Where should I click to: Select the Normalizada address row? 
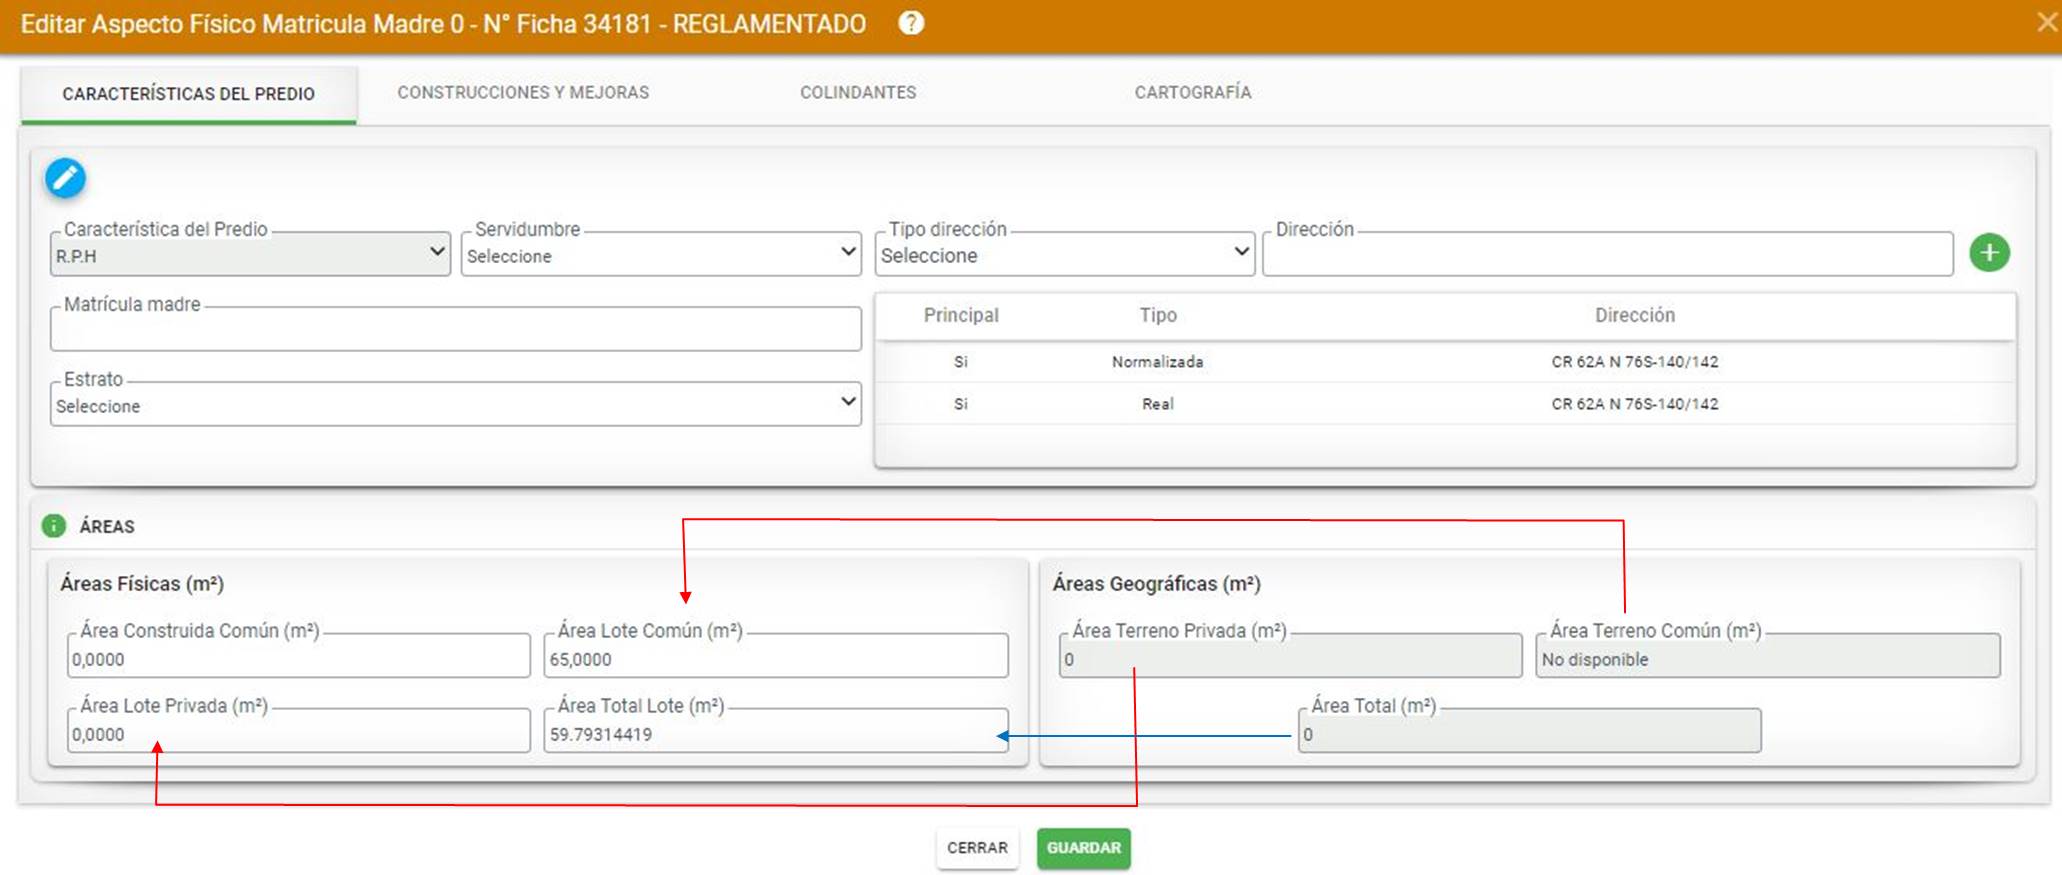1445,362
